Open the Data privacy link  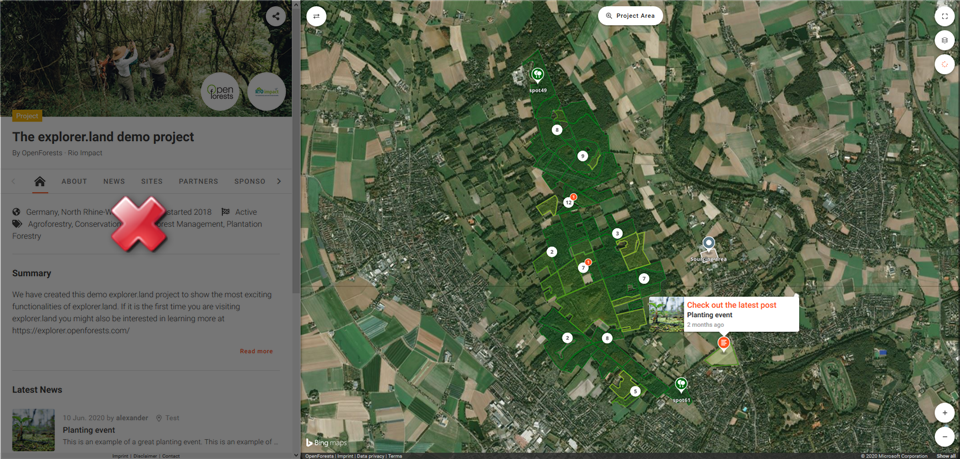pos(370,456)
